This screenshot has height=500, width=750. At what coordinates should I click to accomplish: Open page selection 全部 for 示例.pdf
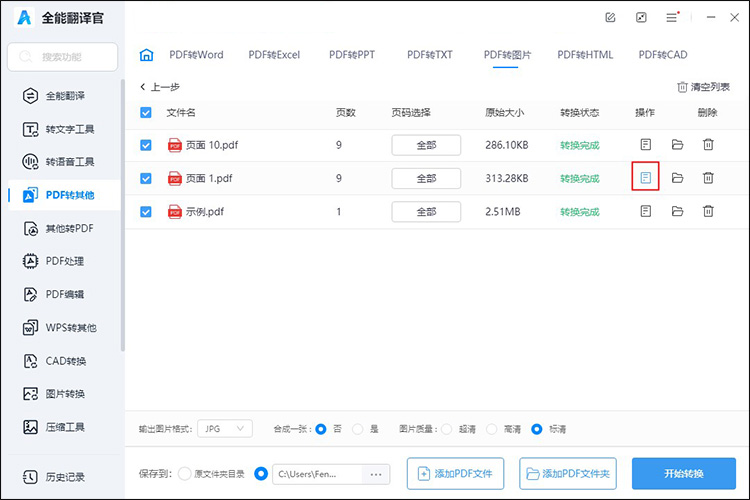click(426, 211)
